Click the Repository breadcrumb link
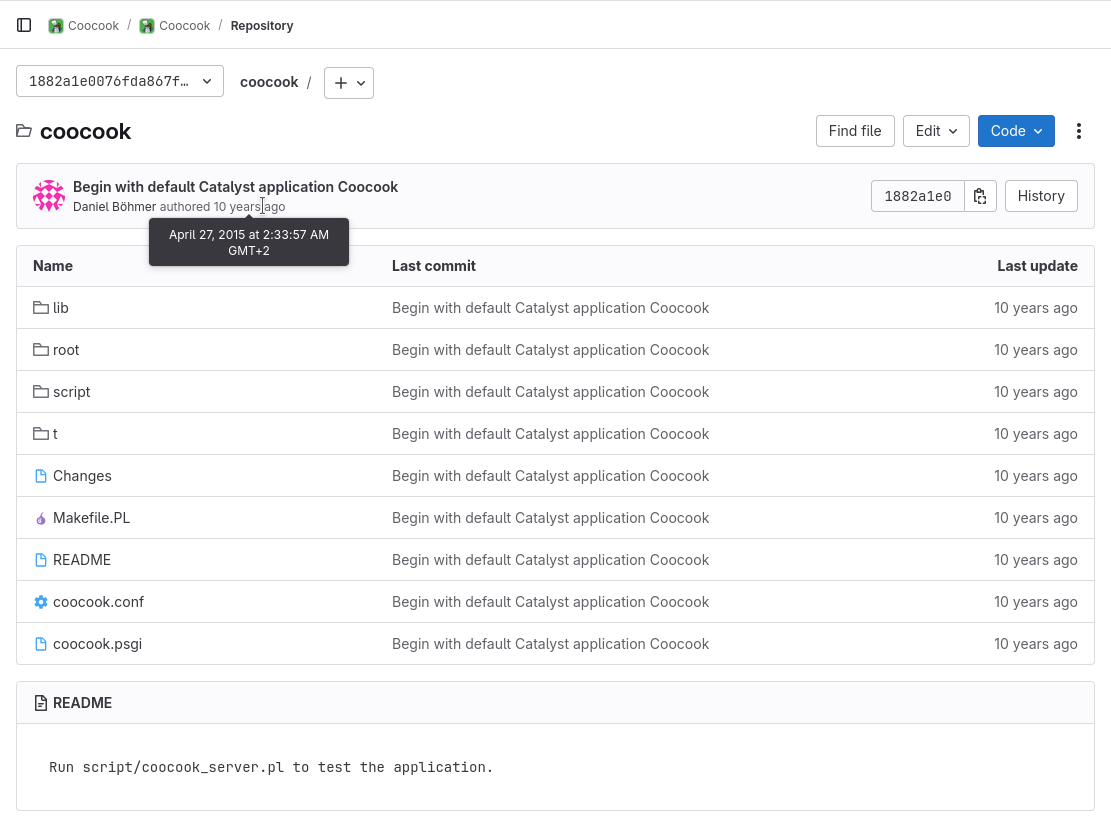 click(x=261, y=26)
